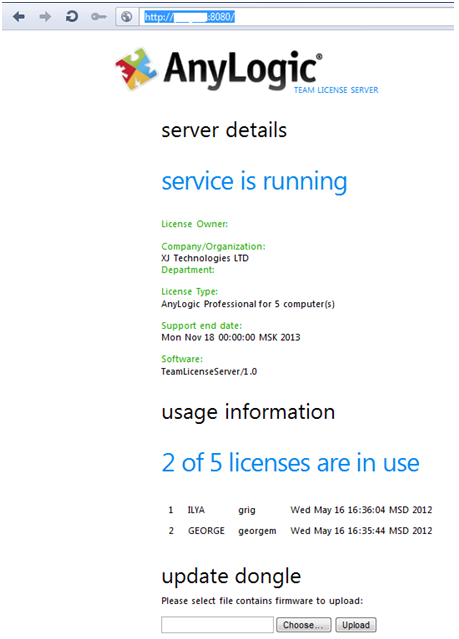Click the 'License Owner:' label
The image size is (459, 639).
pos(194,224)
